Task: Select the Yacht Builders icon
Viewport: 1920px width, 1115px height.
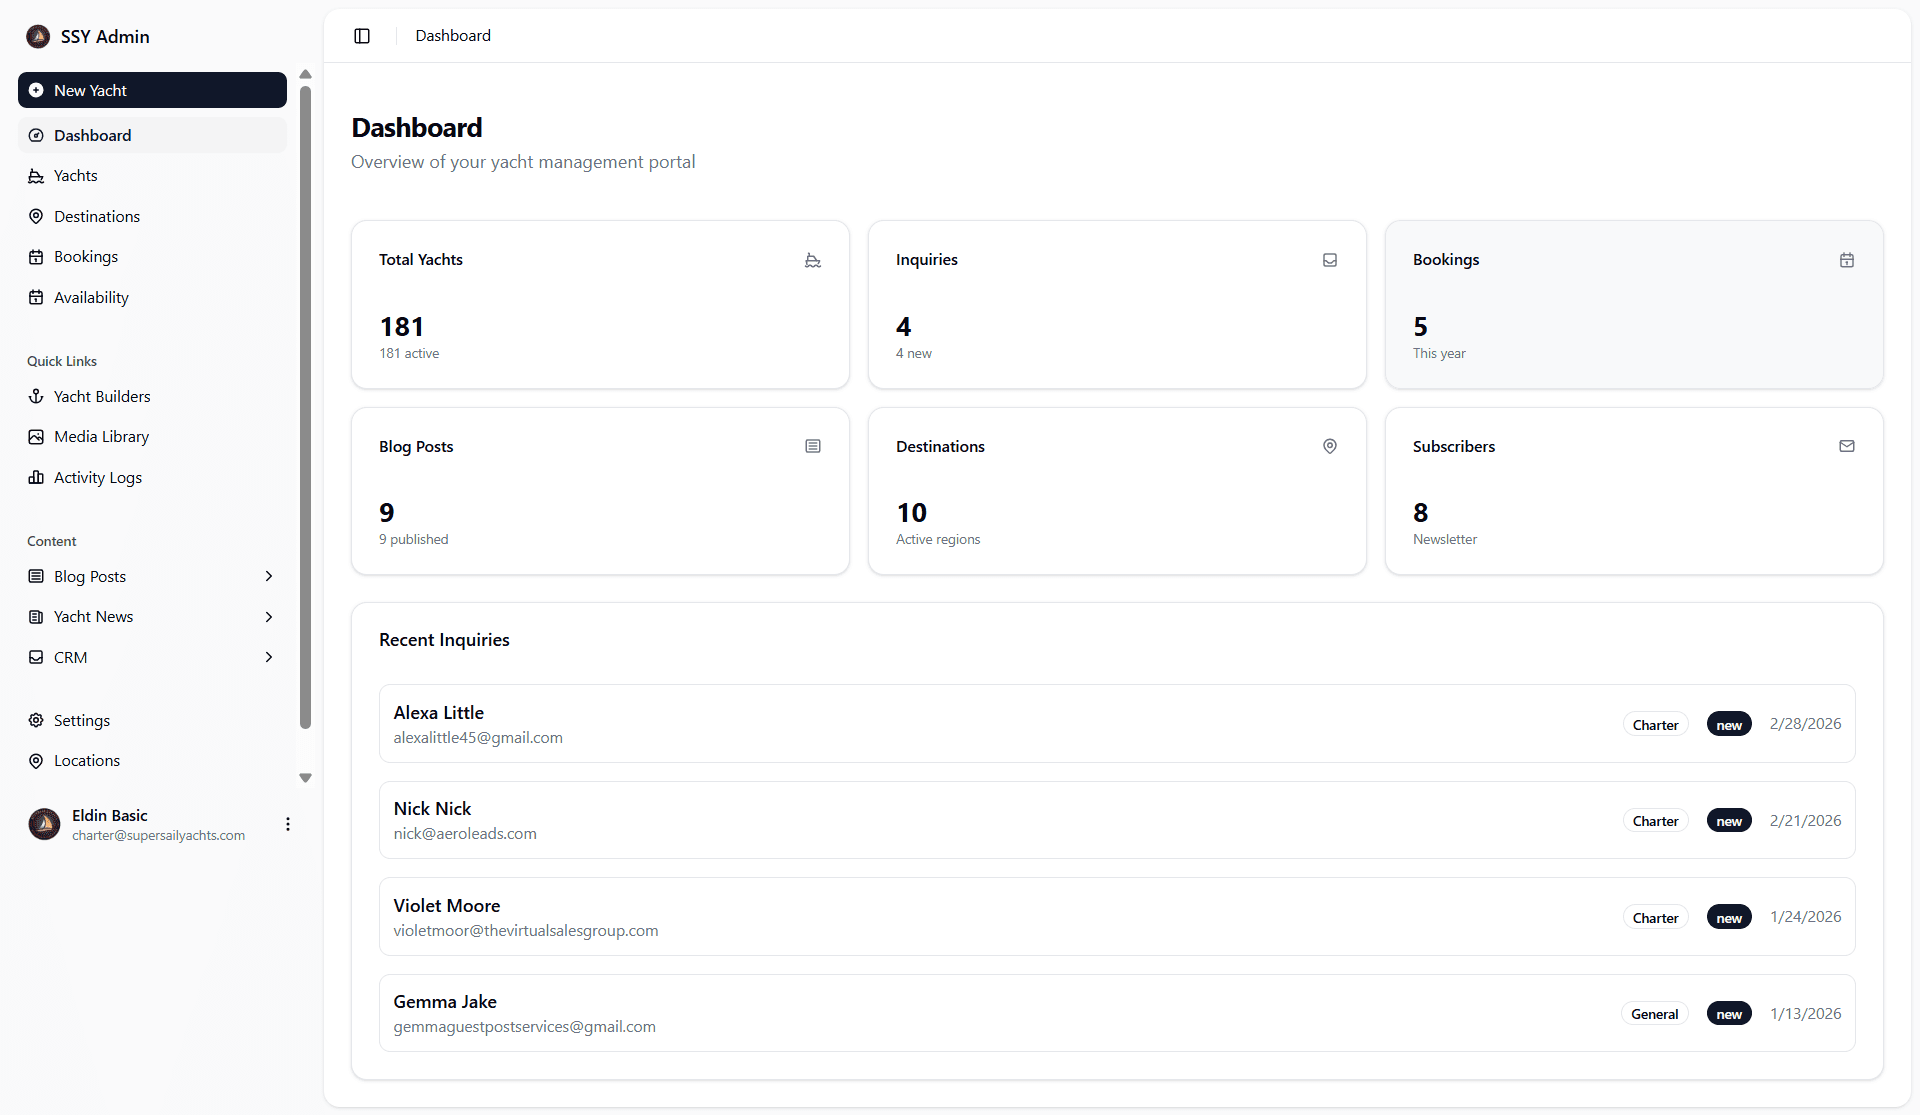Action: tap(37, 396)
